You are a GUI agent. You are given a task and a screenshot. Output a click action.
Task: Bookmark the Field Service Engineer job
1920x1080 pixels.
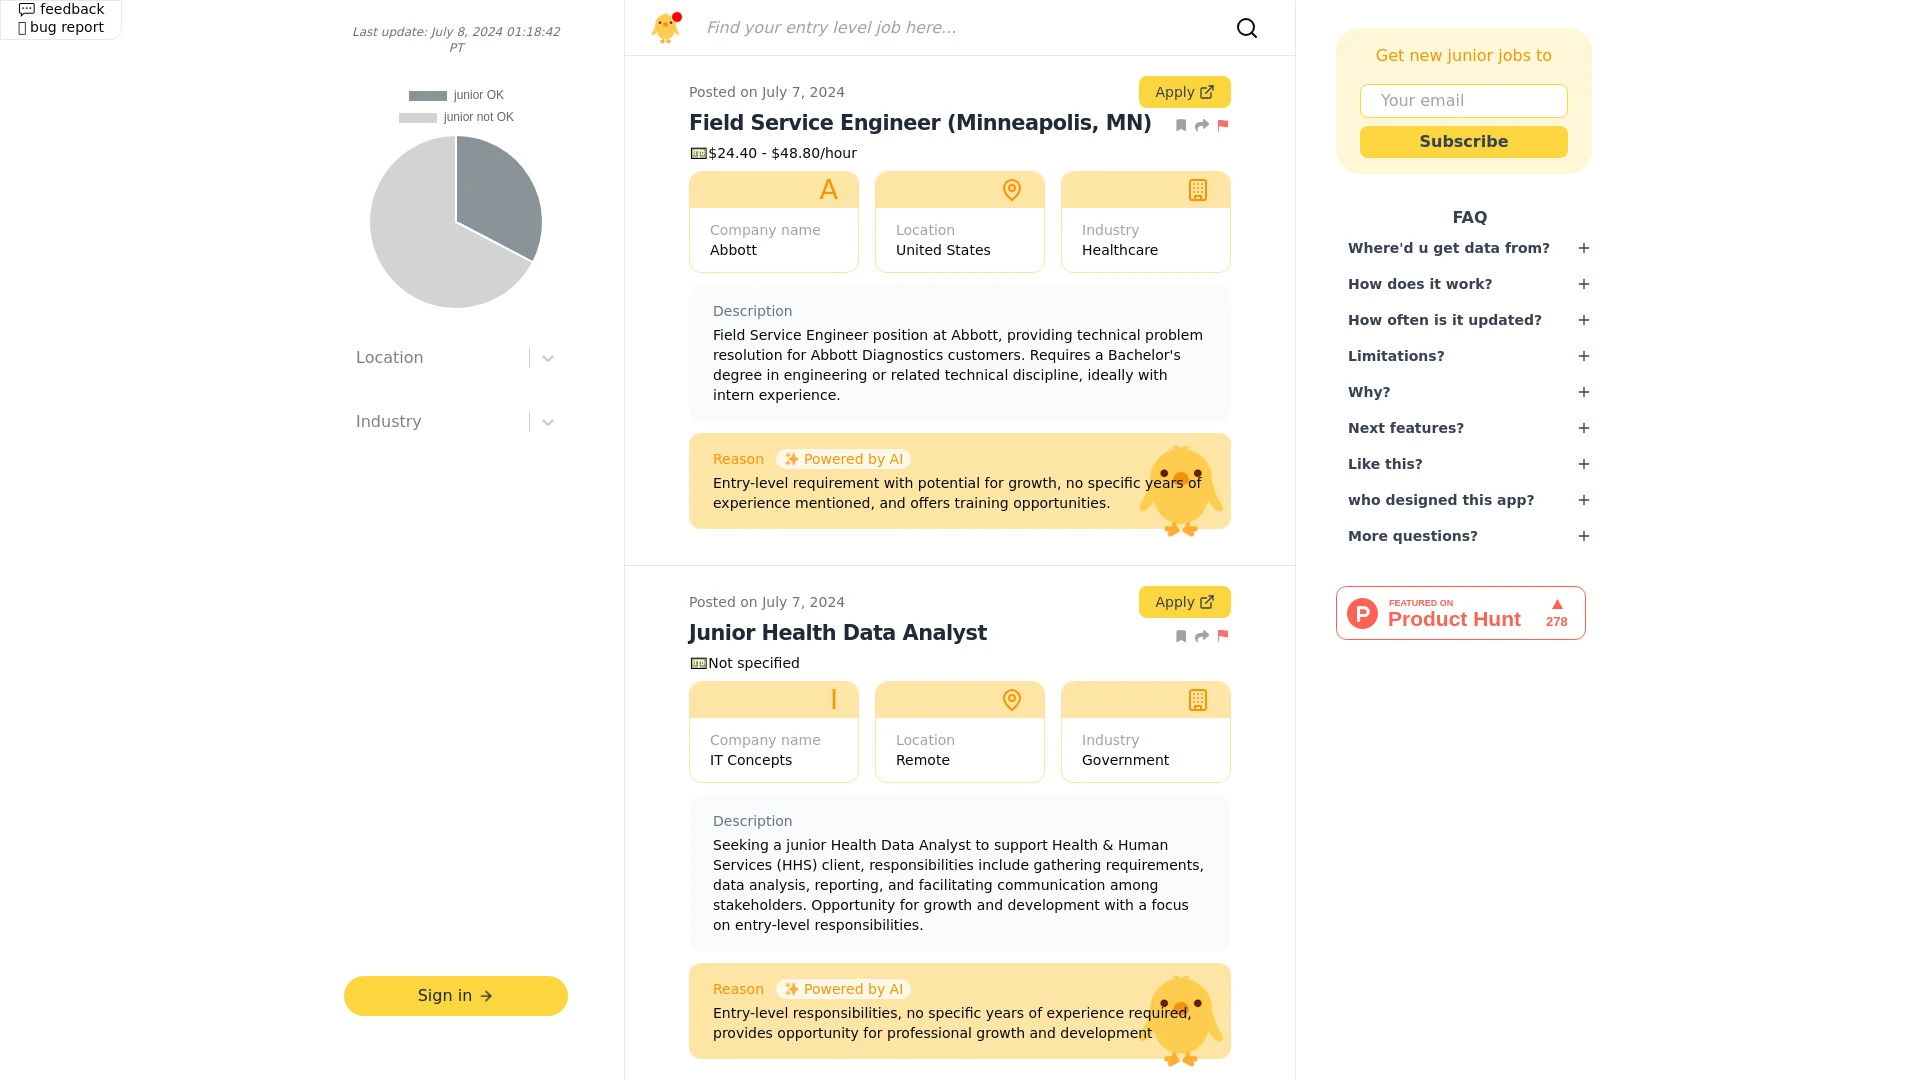1181,124
